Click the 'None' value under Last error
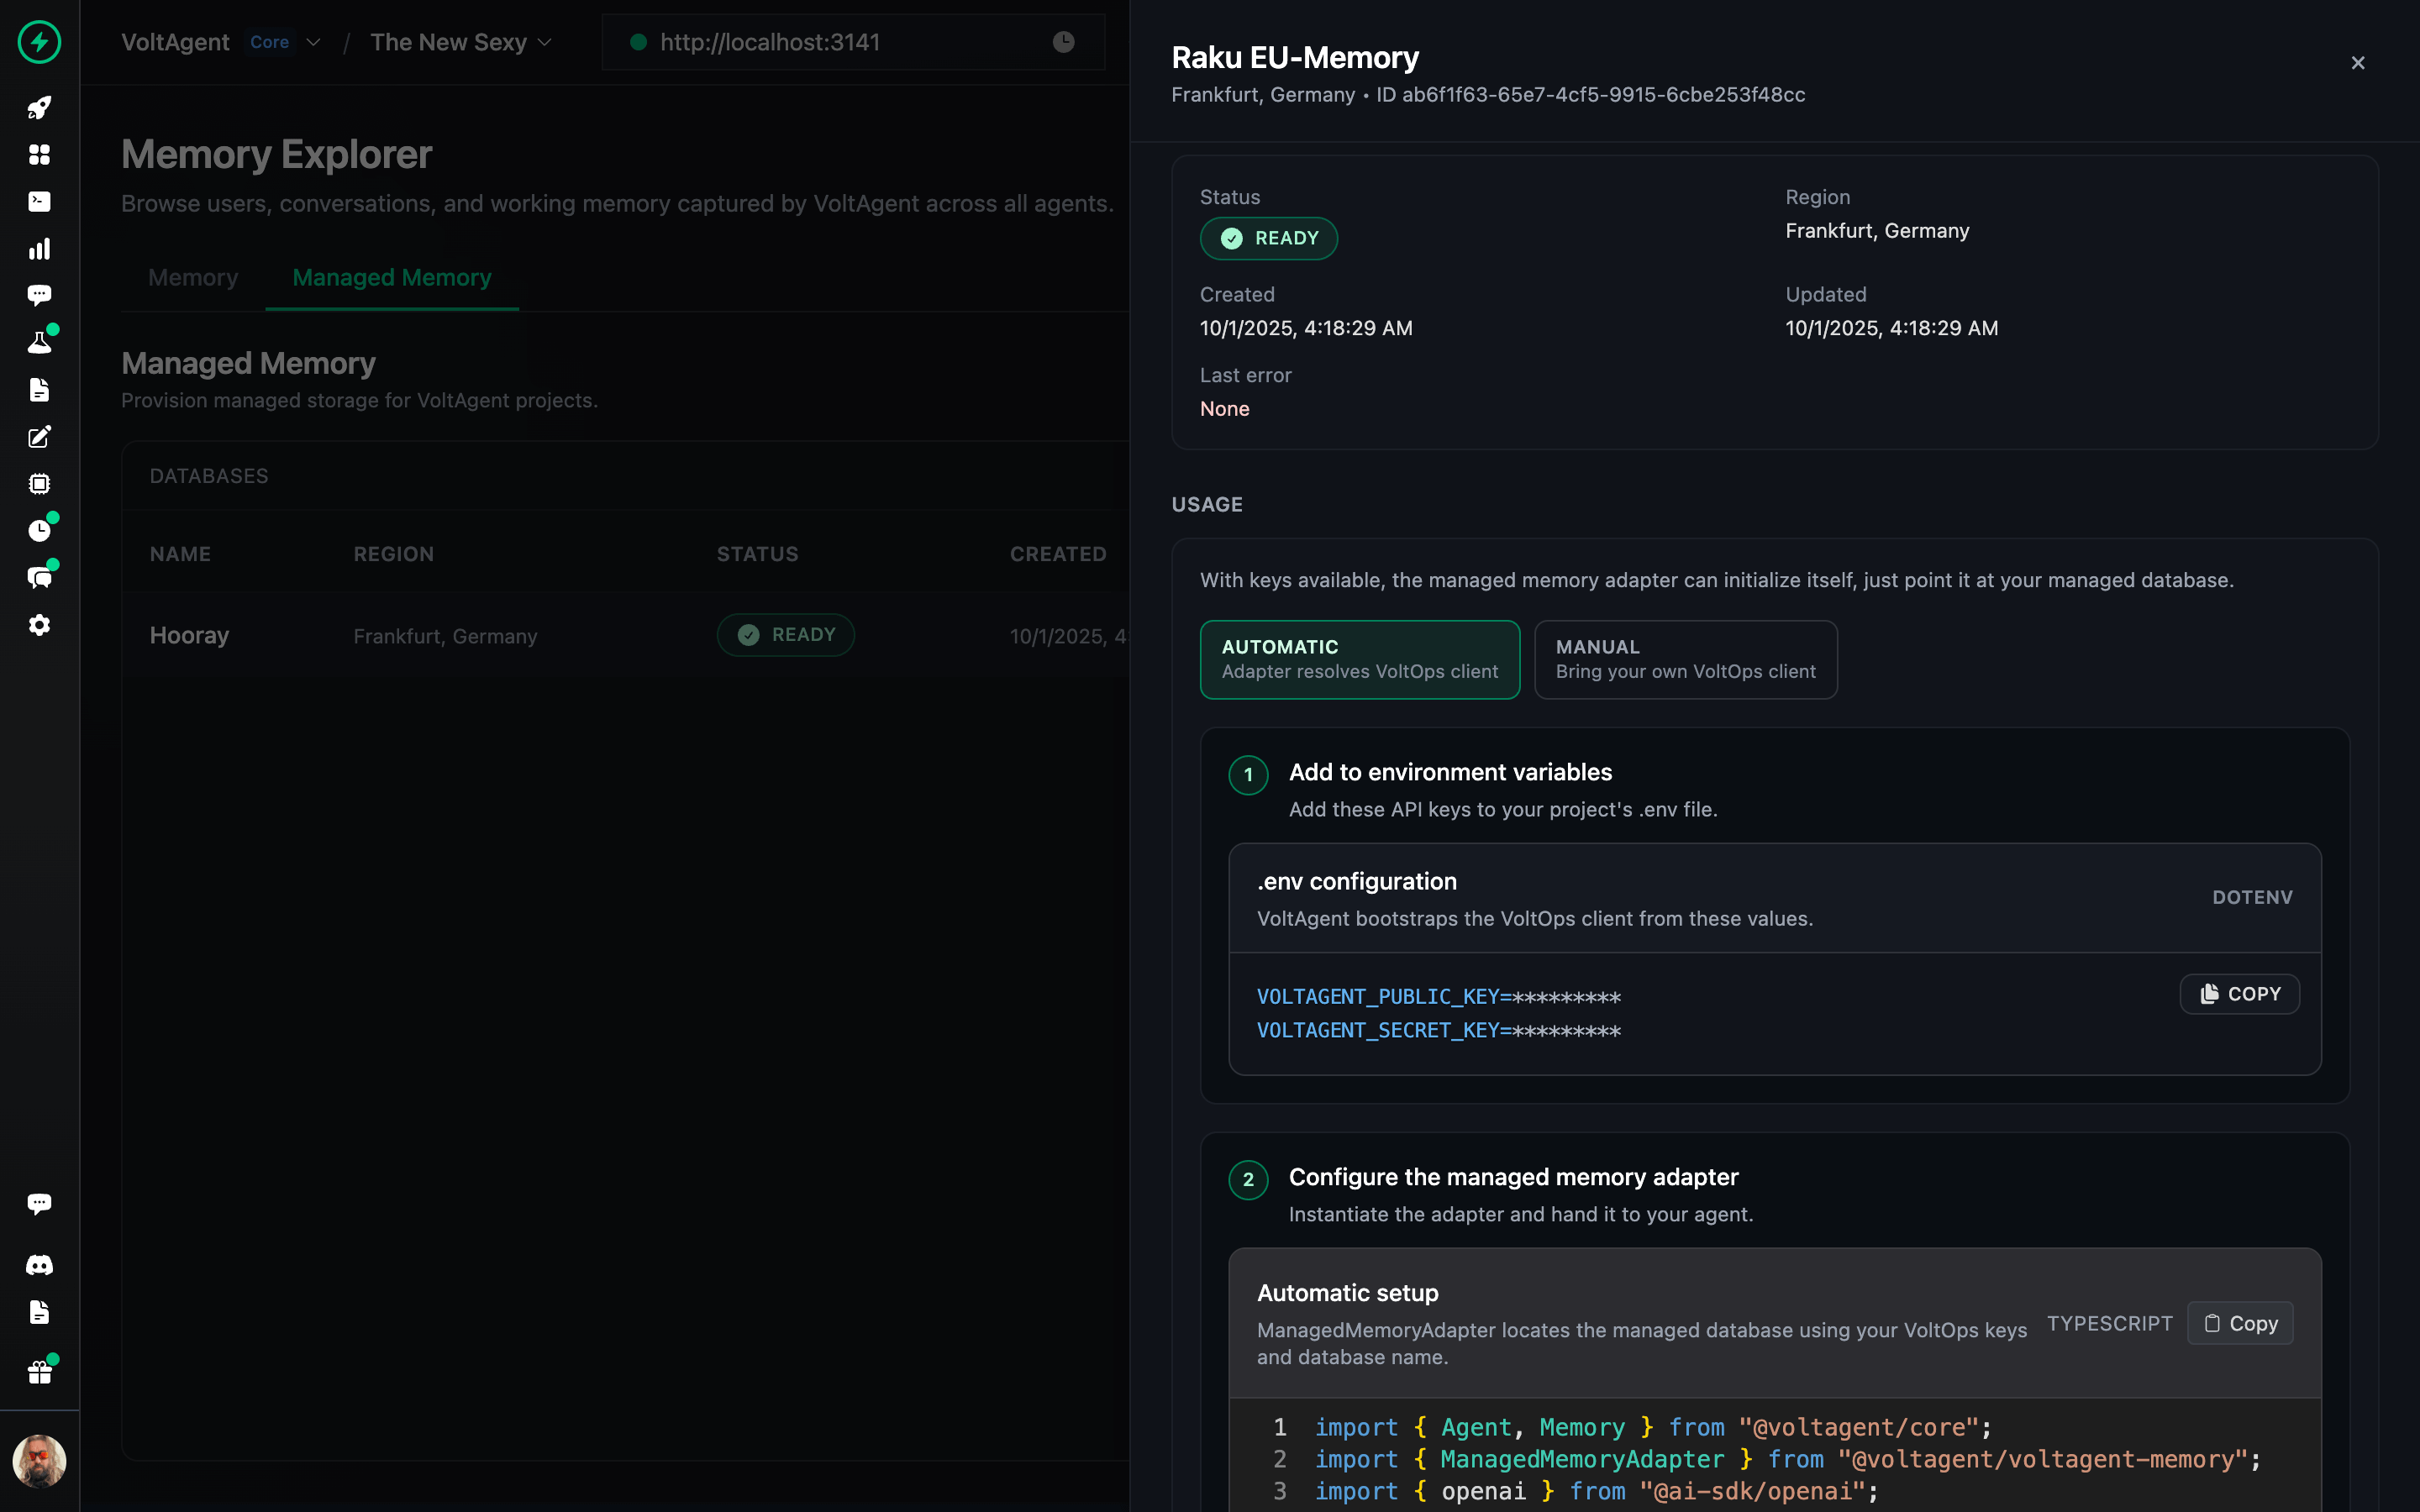Image resolution: width=2420 pixels, height=1512 pixels. pyautogui.click(x=1224, y=408)
